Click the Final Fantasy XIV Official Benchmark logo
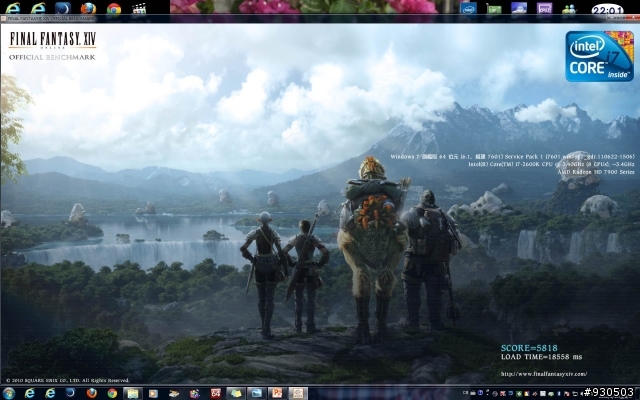The image size is (640, 400). point(52,45)
